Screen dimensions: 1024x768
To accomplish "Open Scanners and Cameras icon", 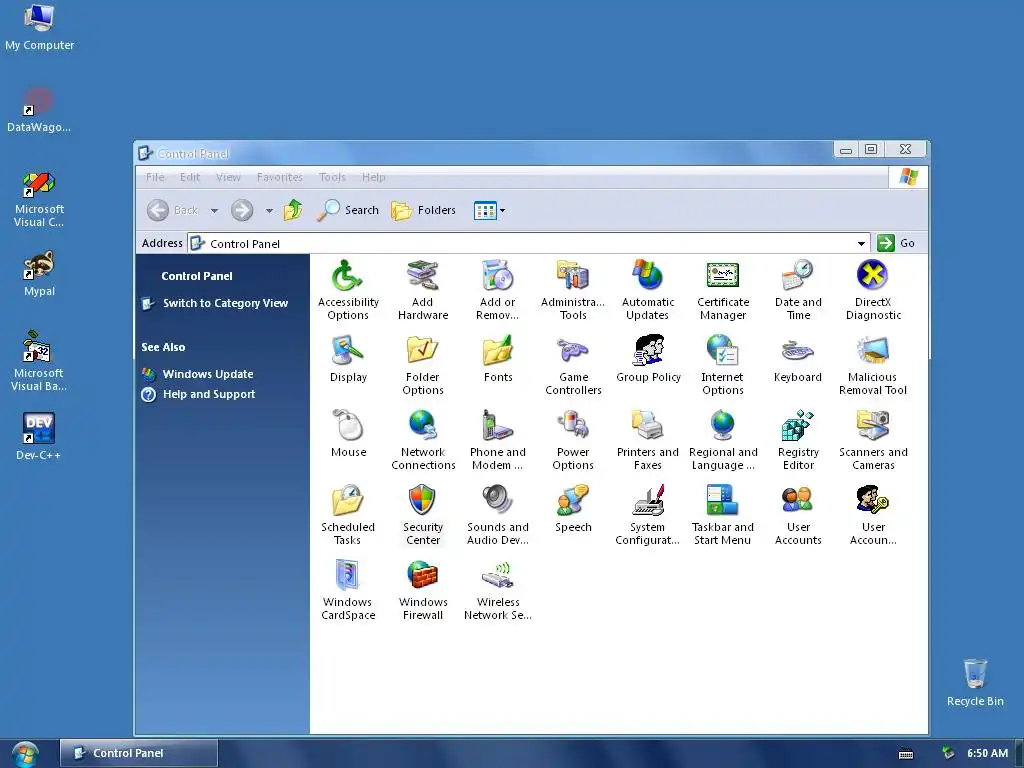I will coord(873,440).
